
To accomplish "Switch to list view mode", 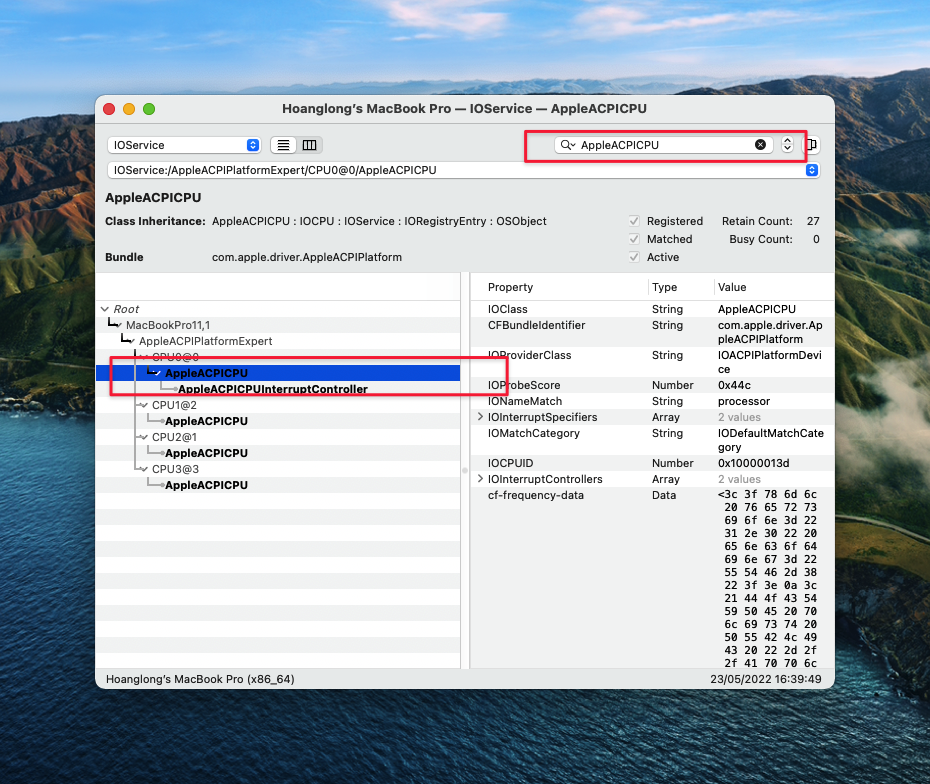I will click(284, 145).
